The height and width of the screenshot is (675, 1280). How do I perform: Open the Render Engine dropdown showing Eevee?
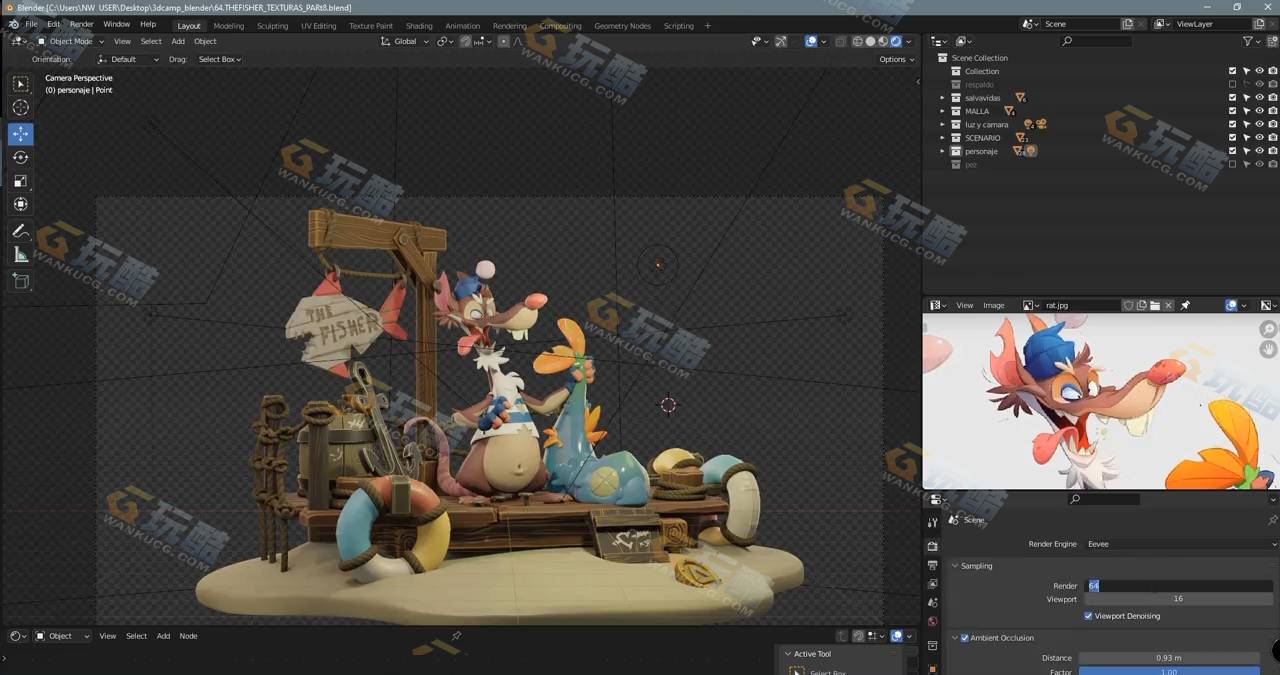pyautogui.click(x=1181, y=544)
